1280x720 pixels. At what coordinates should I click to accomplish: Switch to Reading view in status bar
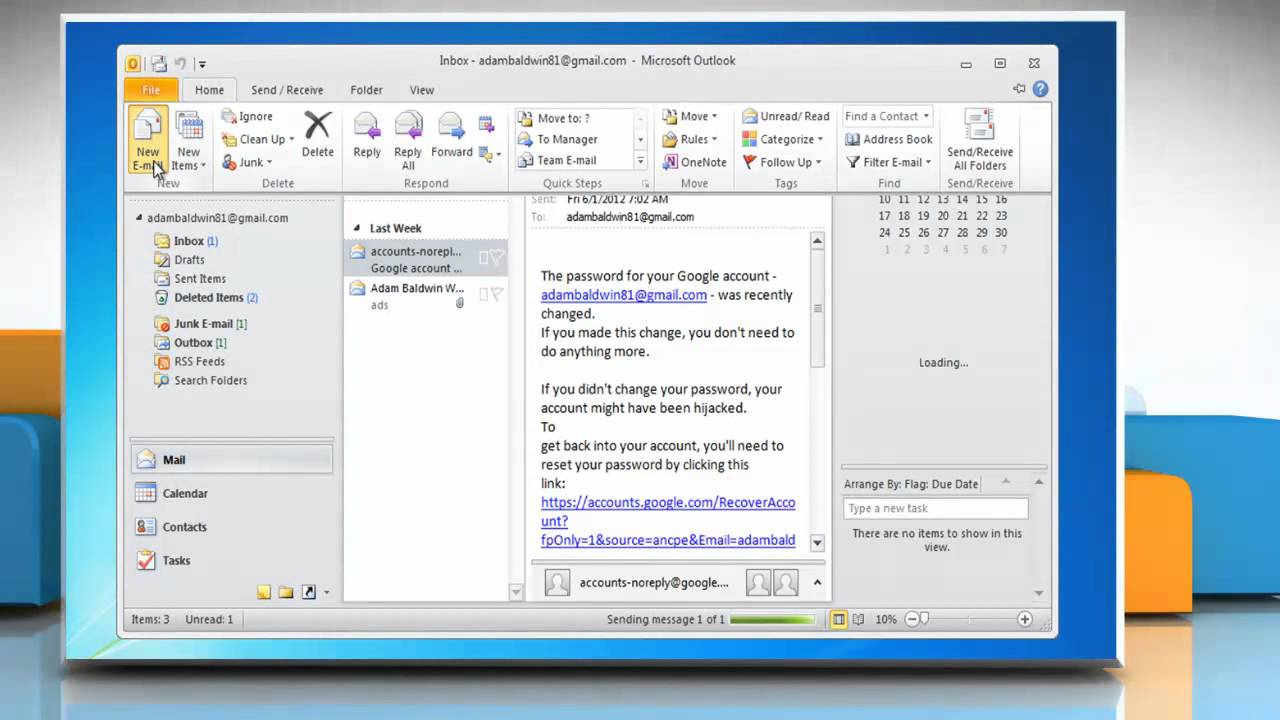tap(858, 620)
